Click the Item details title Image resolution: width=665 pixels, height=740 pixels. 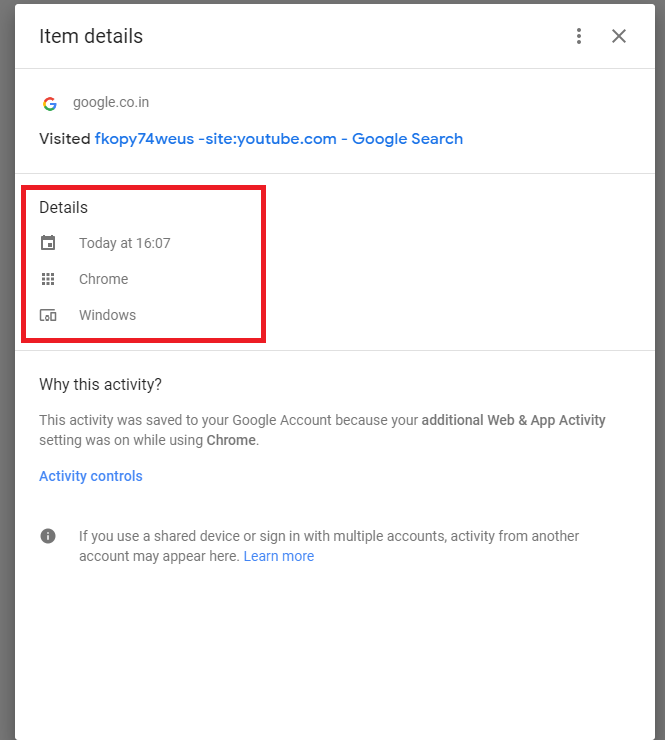pyautogui.click(x=91, y=36)
